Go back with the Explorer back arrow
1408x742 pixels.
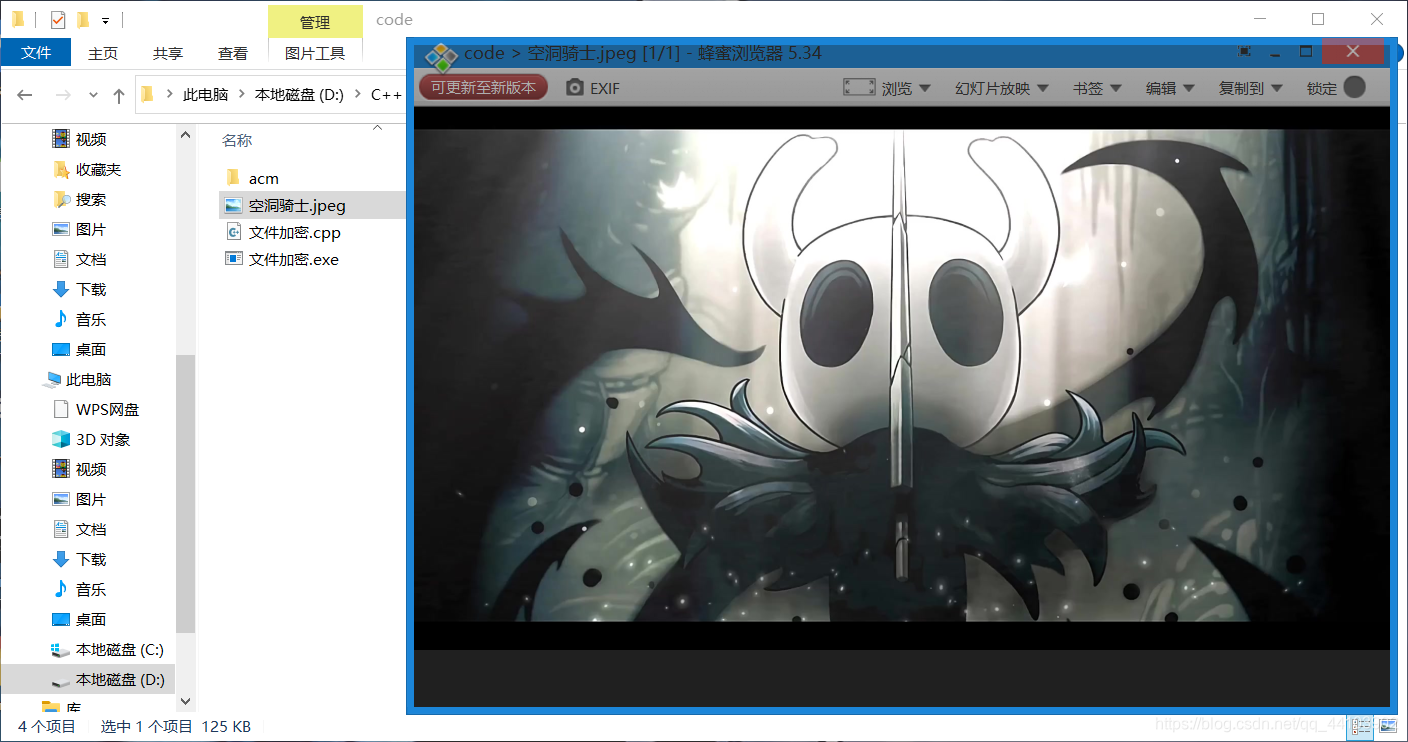click(25, 95)
